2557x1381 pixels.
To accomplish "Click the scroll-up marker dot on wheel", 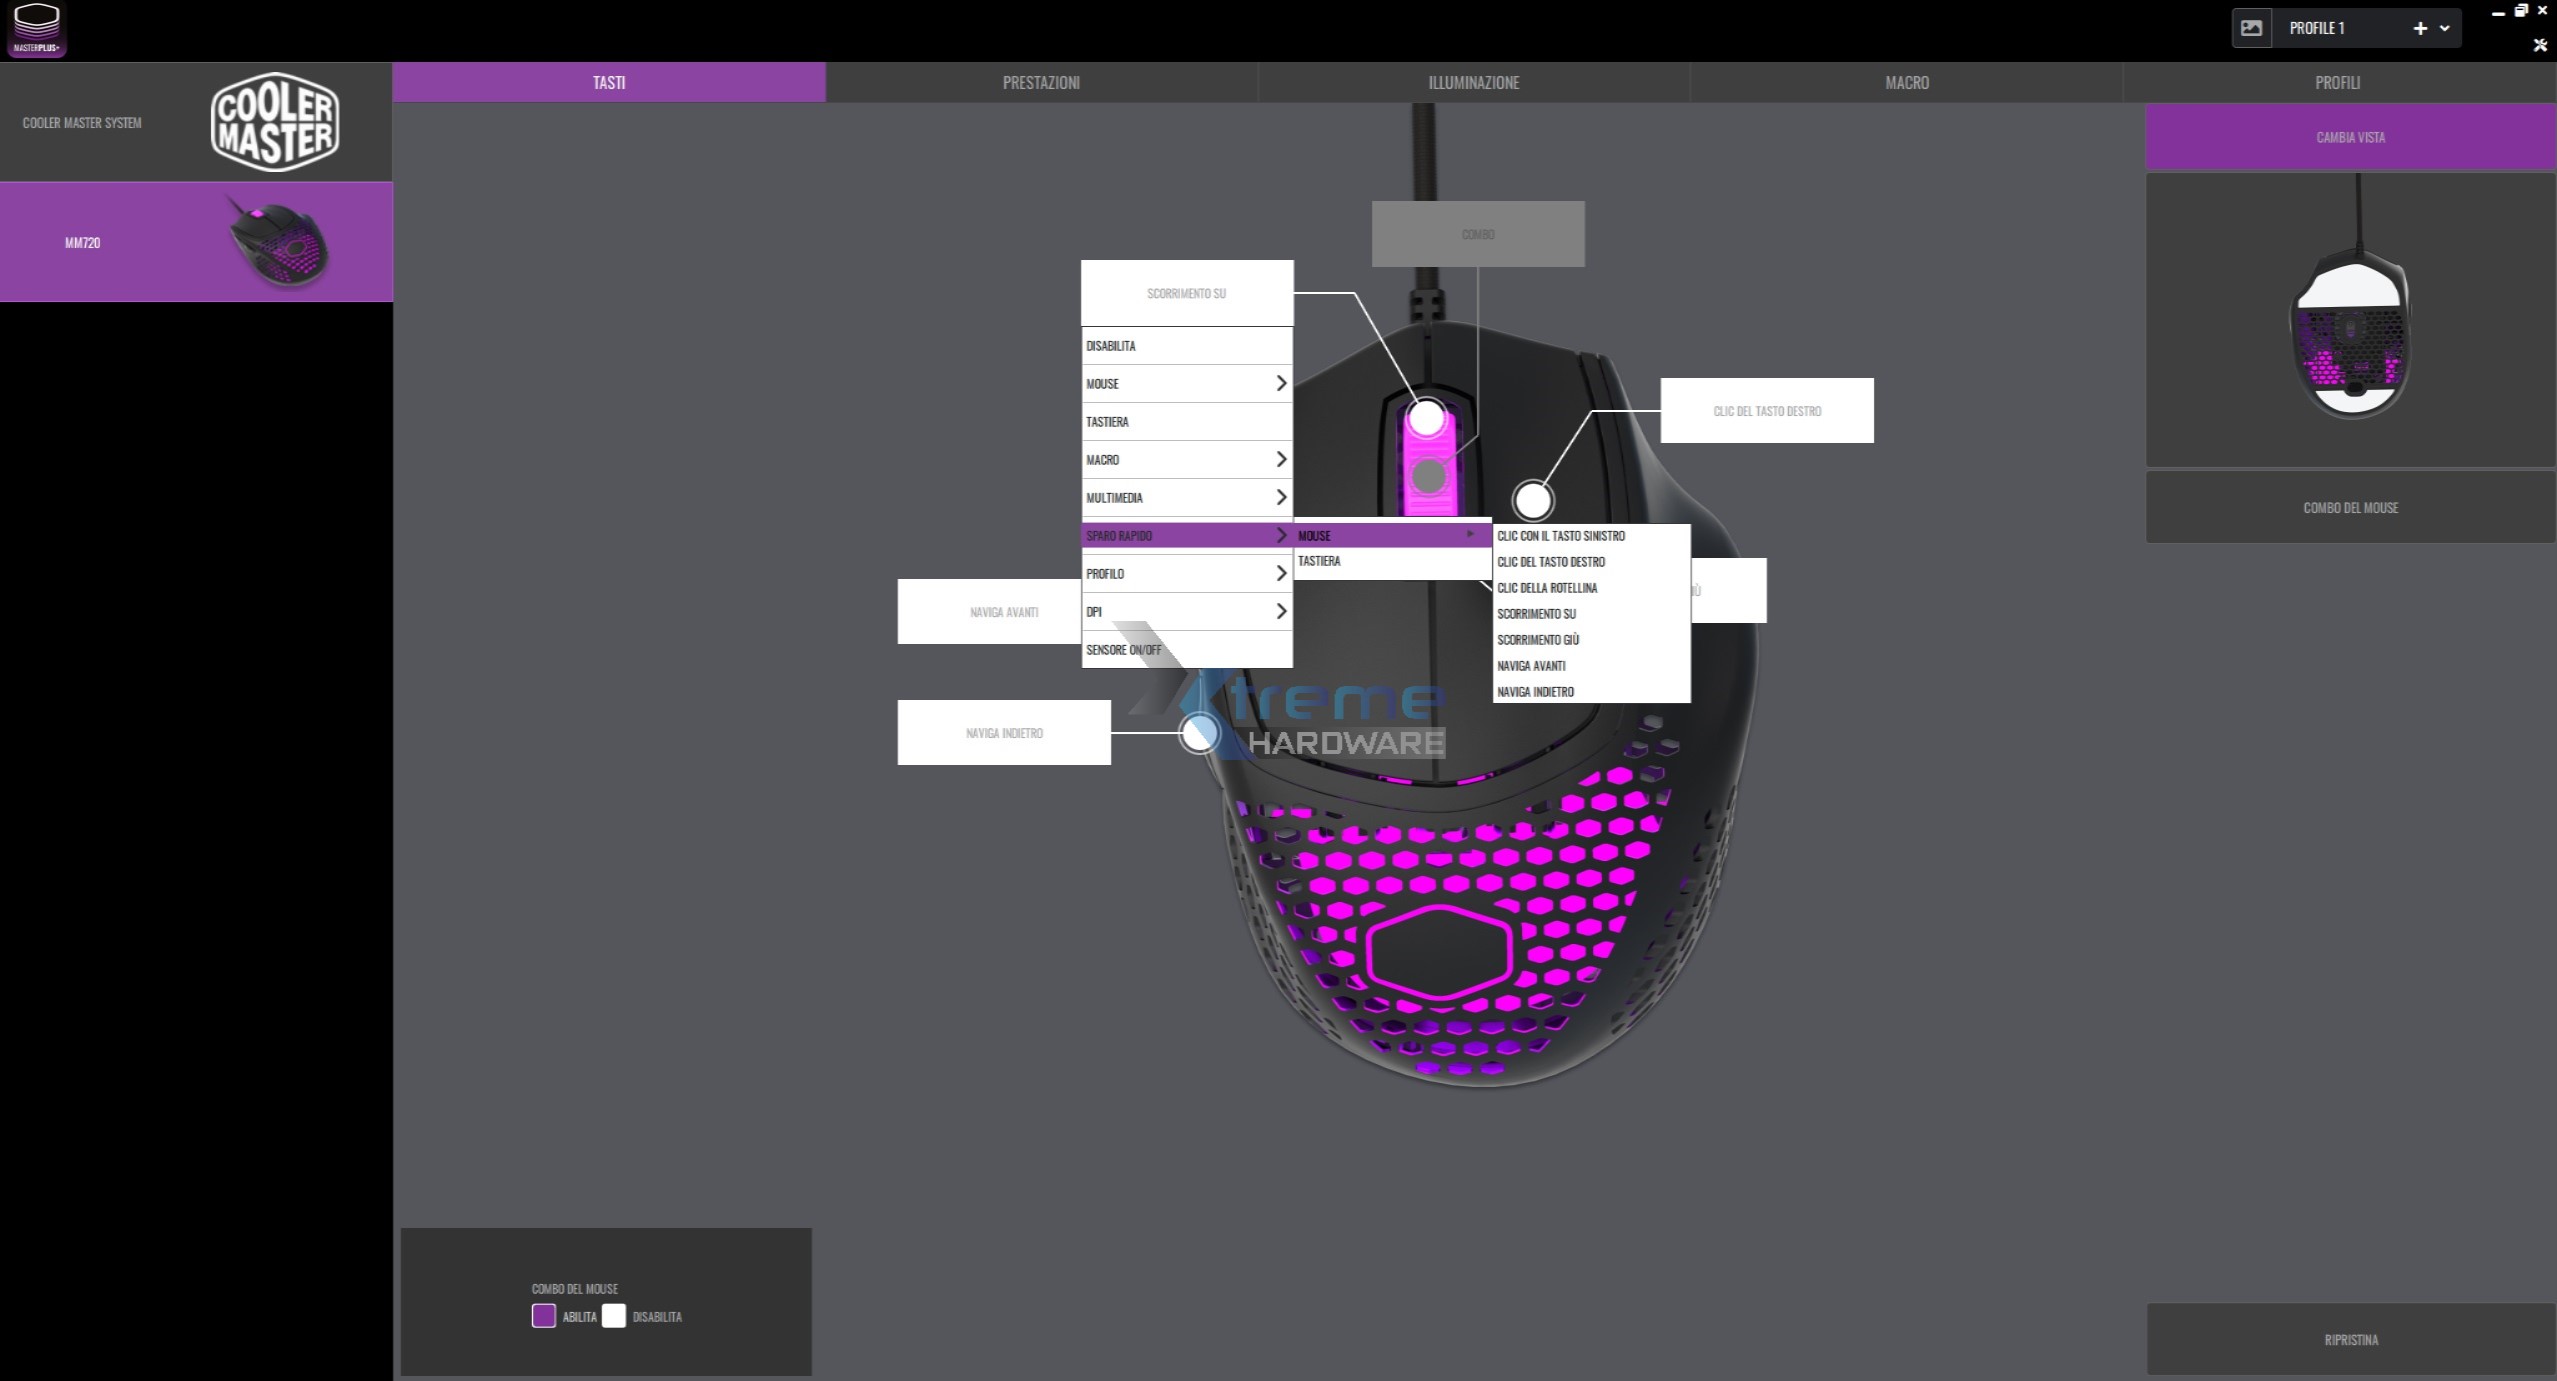I will point(1427,417).
